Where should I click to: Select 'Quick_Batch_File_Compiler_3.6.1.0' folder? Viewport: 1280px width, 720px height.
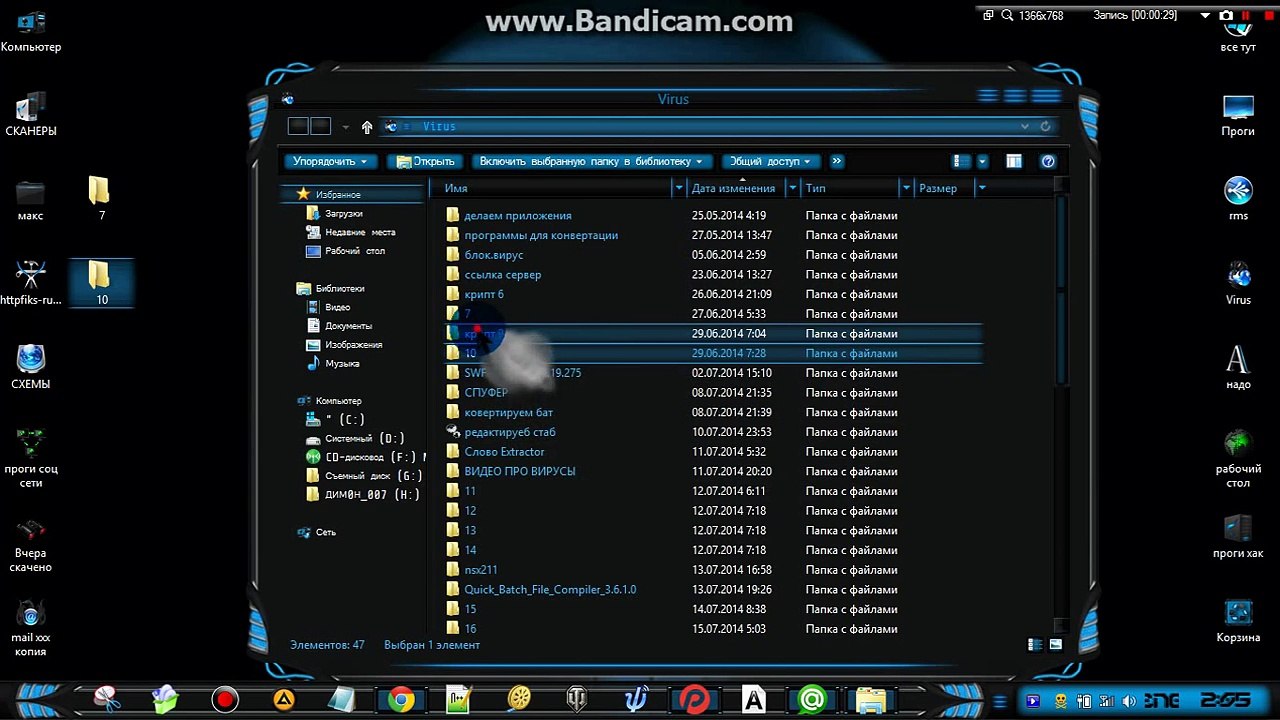[550, 590]
